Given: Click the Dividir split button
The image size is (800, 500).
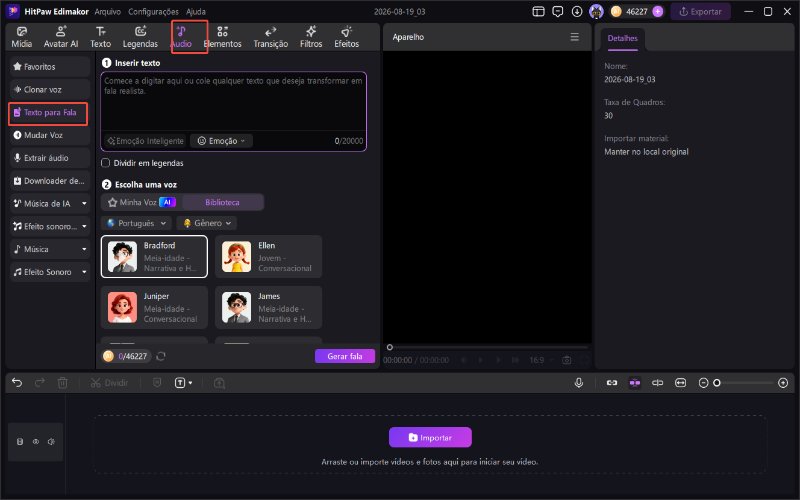Looking at the screenshot, I should click(x=109, y=383).
